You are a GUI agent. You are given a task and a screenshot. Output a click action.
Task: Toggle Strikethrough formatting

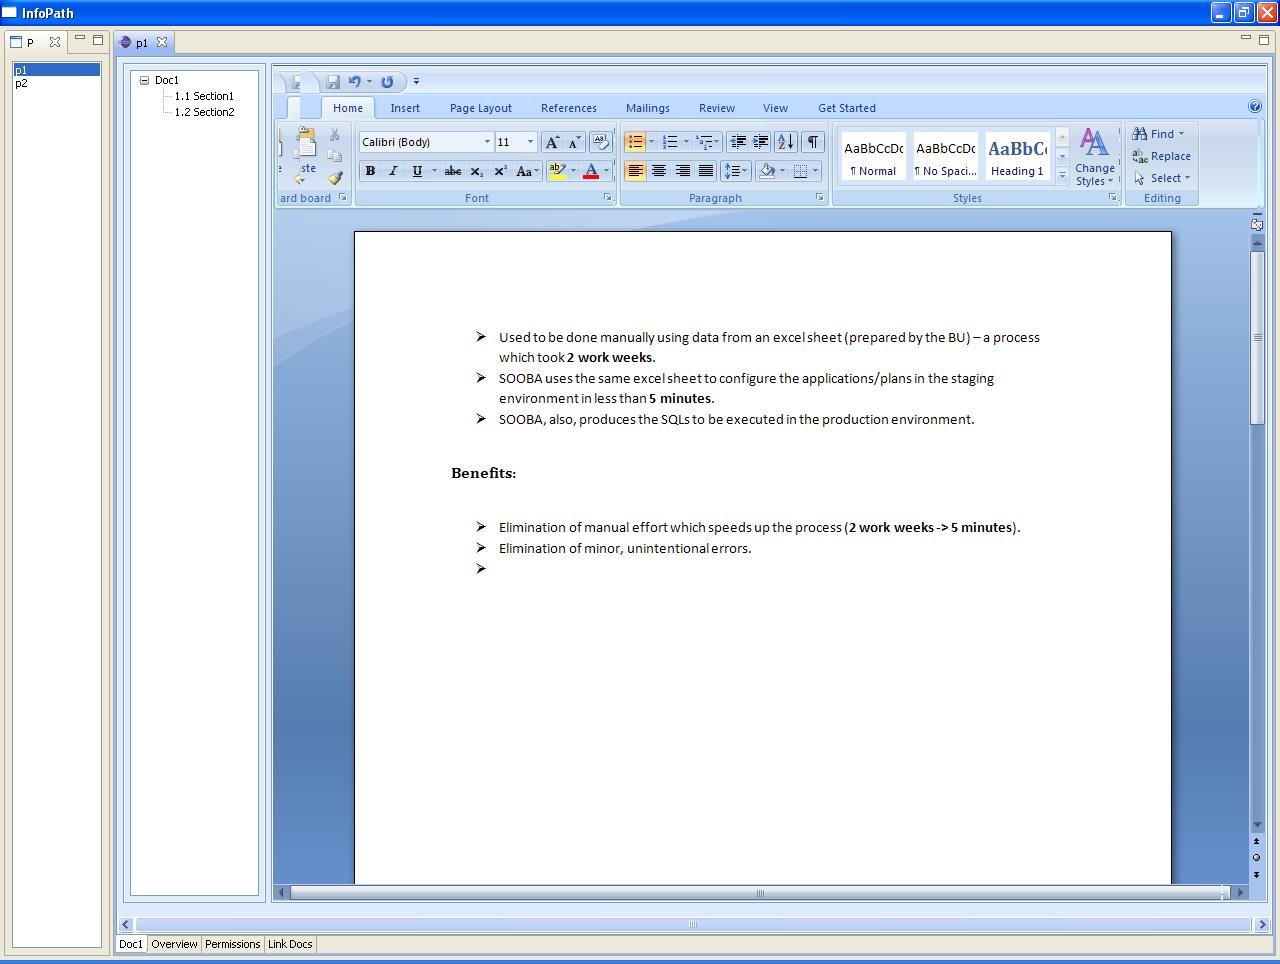[x=453, y=171]
